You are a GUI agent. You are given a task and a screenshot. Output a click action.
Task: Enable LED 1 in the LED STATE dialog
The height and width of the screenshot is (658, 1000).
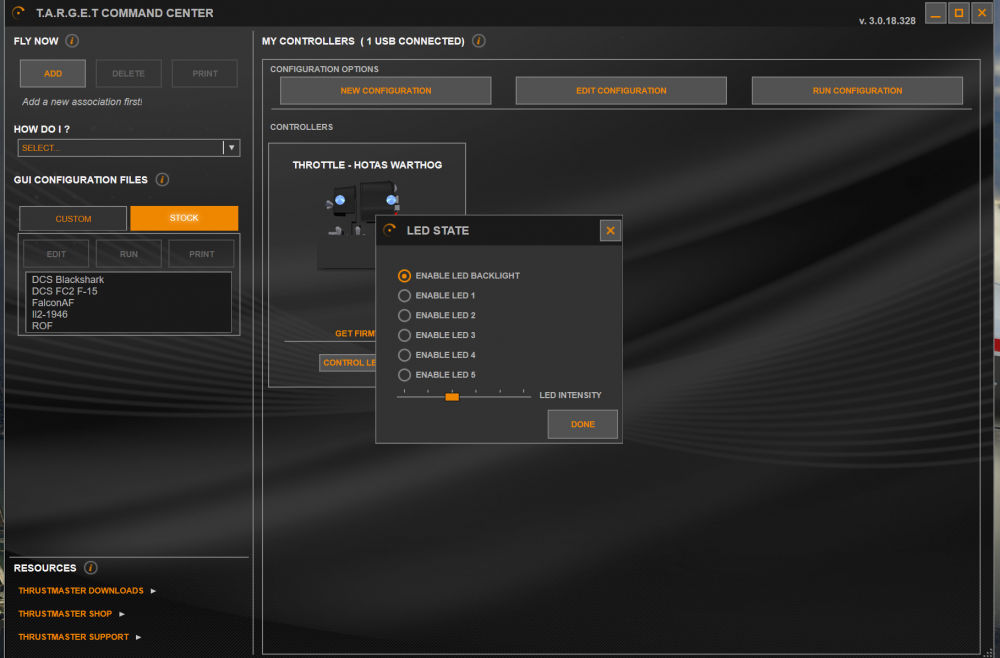404,295
